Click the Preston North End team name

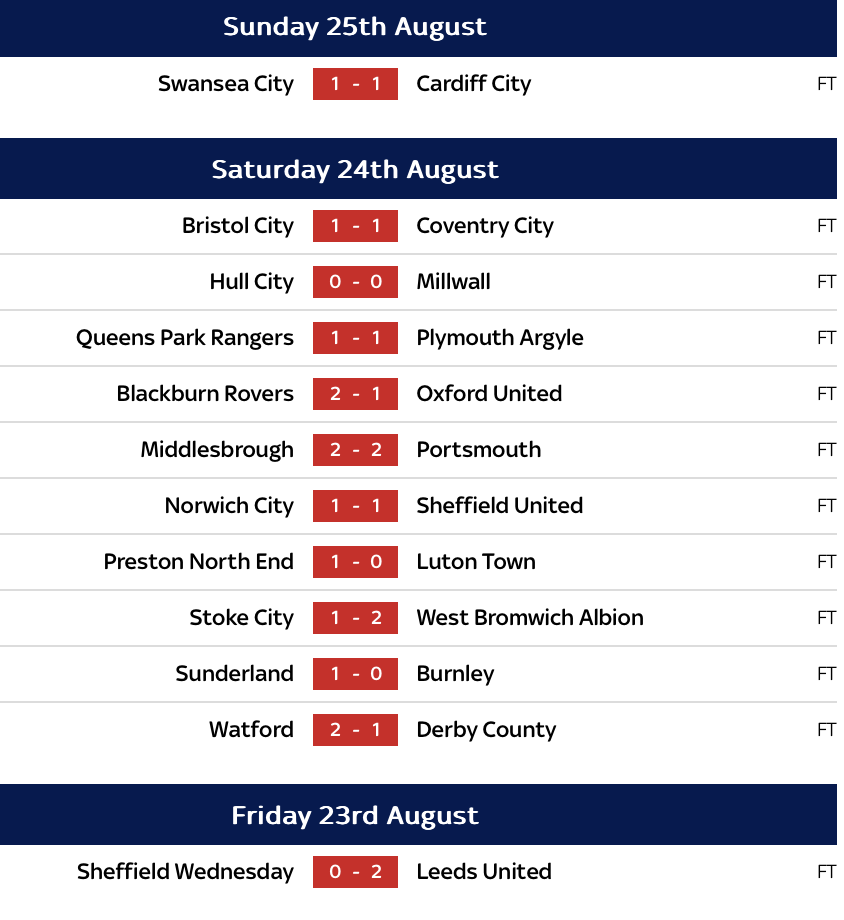199,562
